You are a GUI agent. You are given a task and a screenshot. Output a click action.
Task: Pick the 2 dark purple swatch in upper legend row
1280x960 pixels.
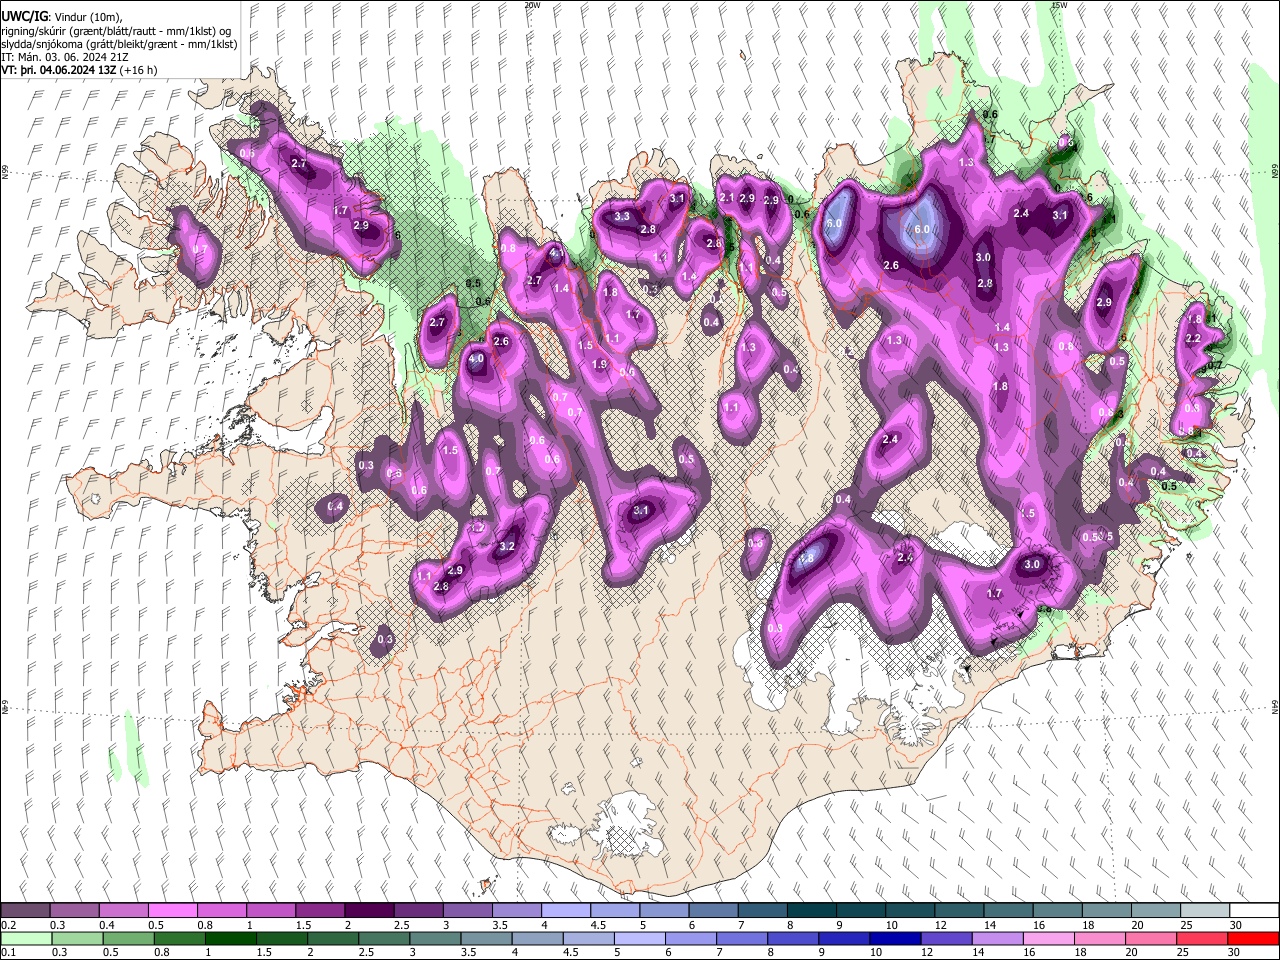click(370, 910)
